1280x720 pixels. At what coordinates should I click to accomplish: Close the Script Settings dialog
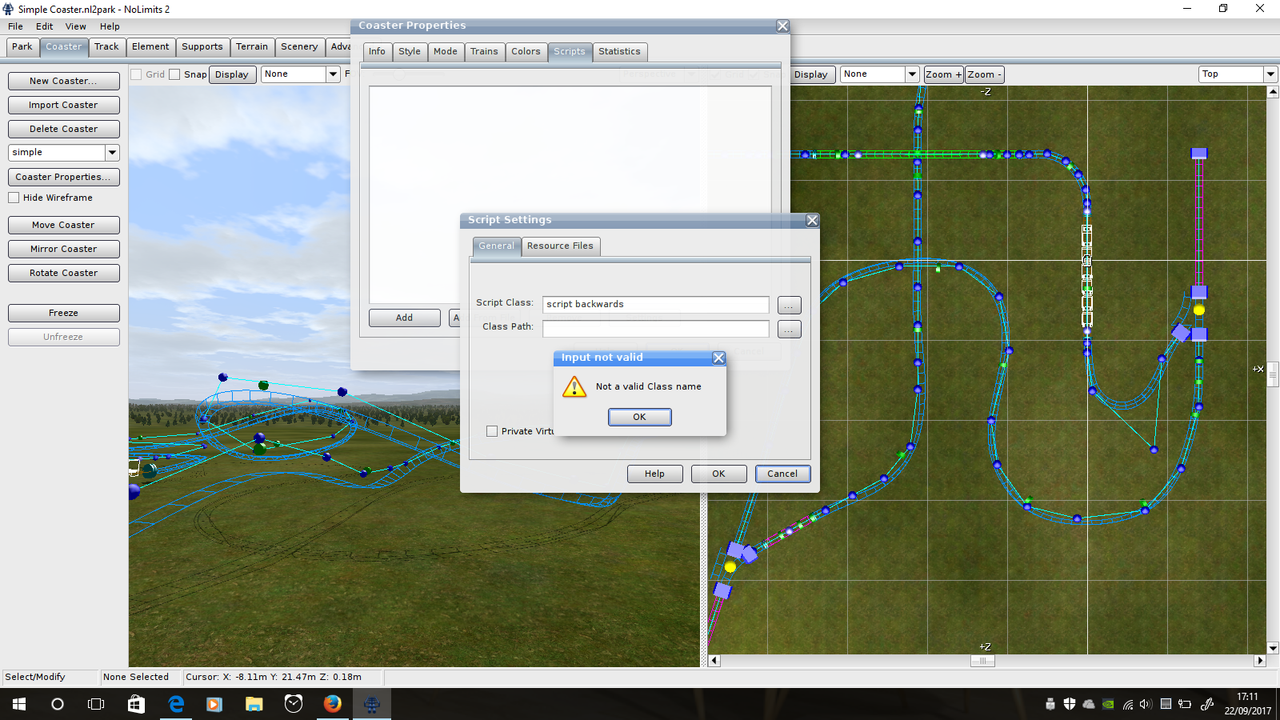(x=812, y=220)
